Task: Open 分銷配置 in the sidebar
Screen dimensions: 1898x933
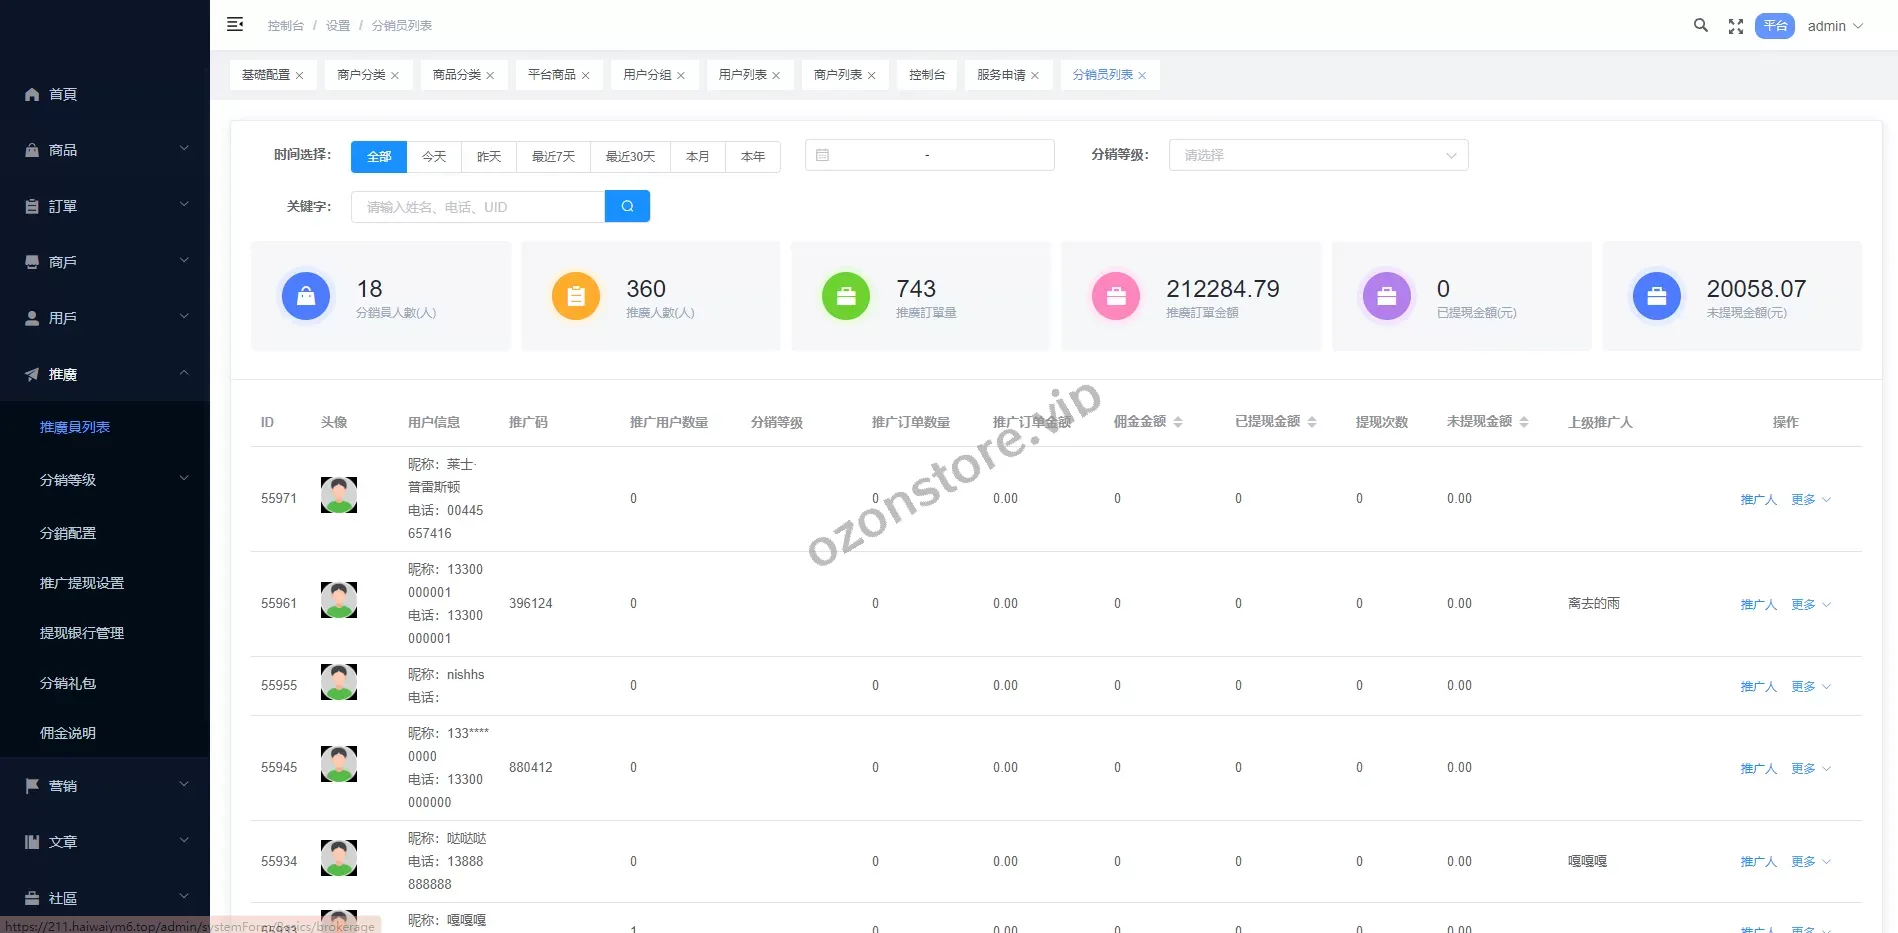Action: 68,534
